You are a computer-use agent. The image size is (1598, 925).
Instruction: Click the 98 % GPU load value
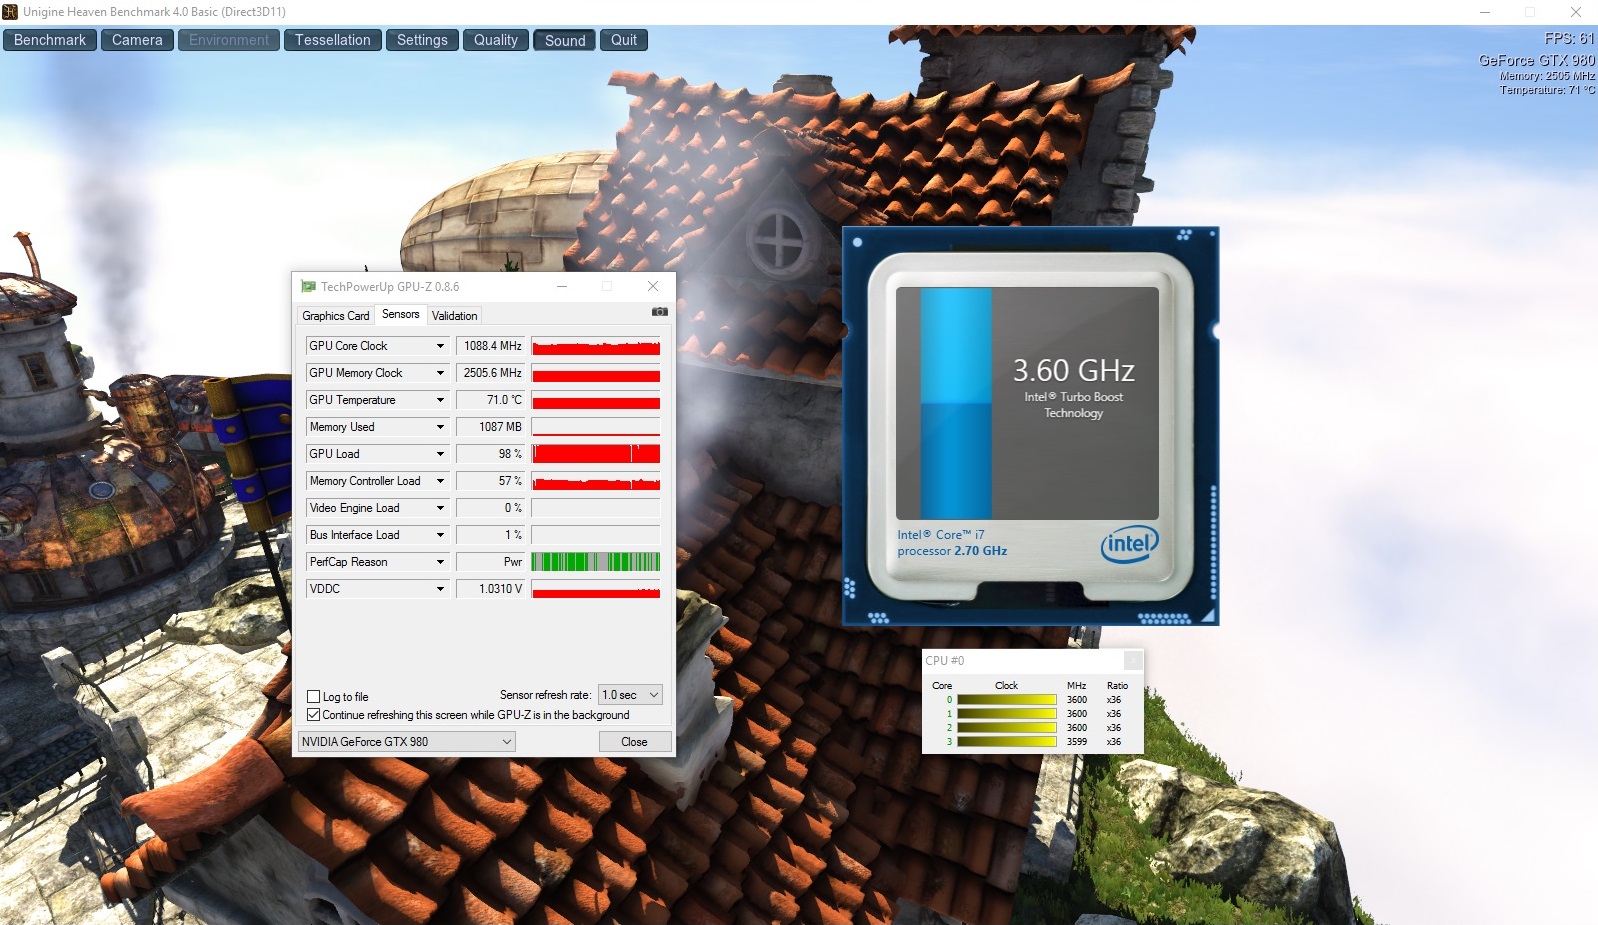point(491,454)
